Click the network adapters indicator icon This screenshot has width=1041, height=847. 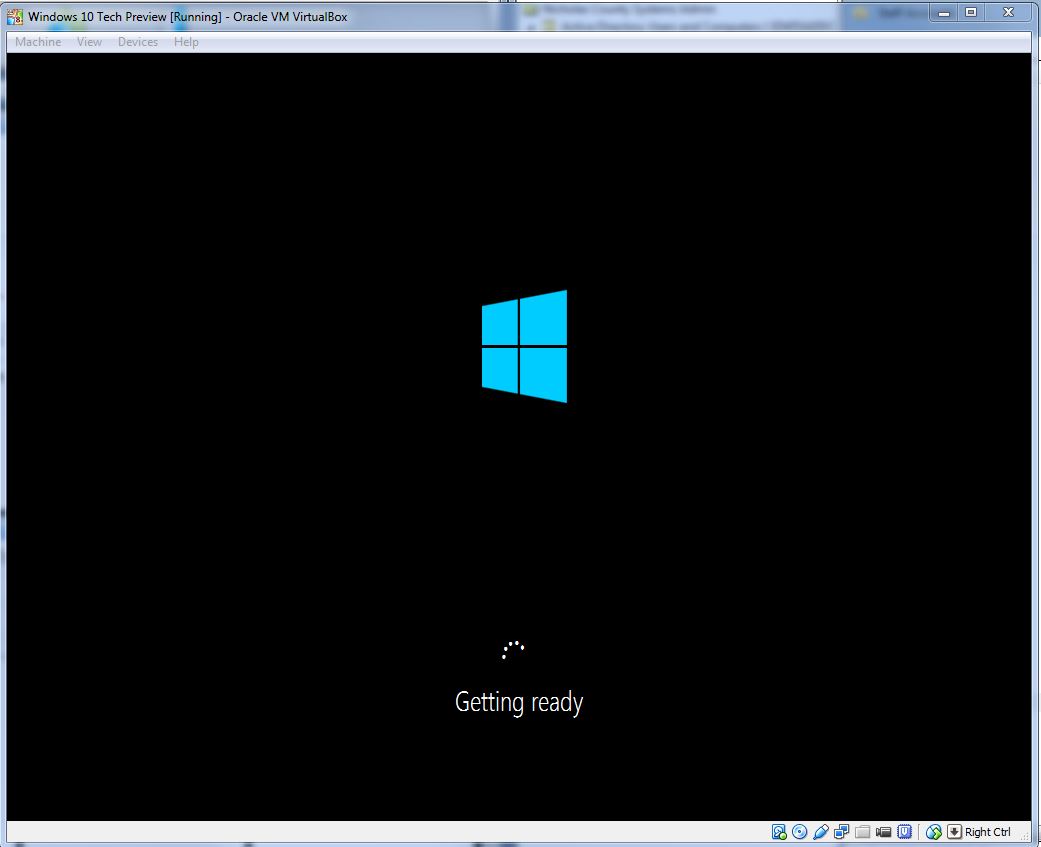pyautogui.click(x=842, y=832)
